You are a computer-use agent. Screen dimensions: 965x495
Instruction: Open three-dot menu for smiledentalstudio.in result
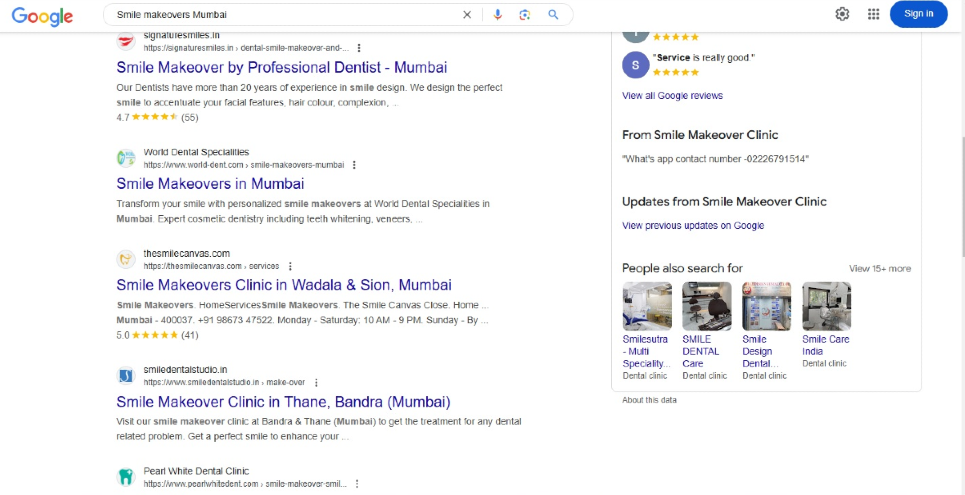316,382
